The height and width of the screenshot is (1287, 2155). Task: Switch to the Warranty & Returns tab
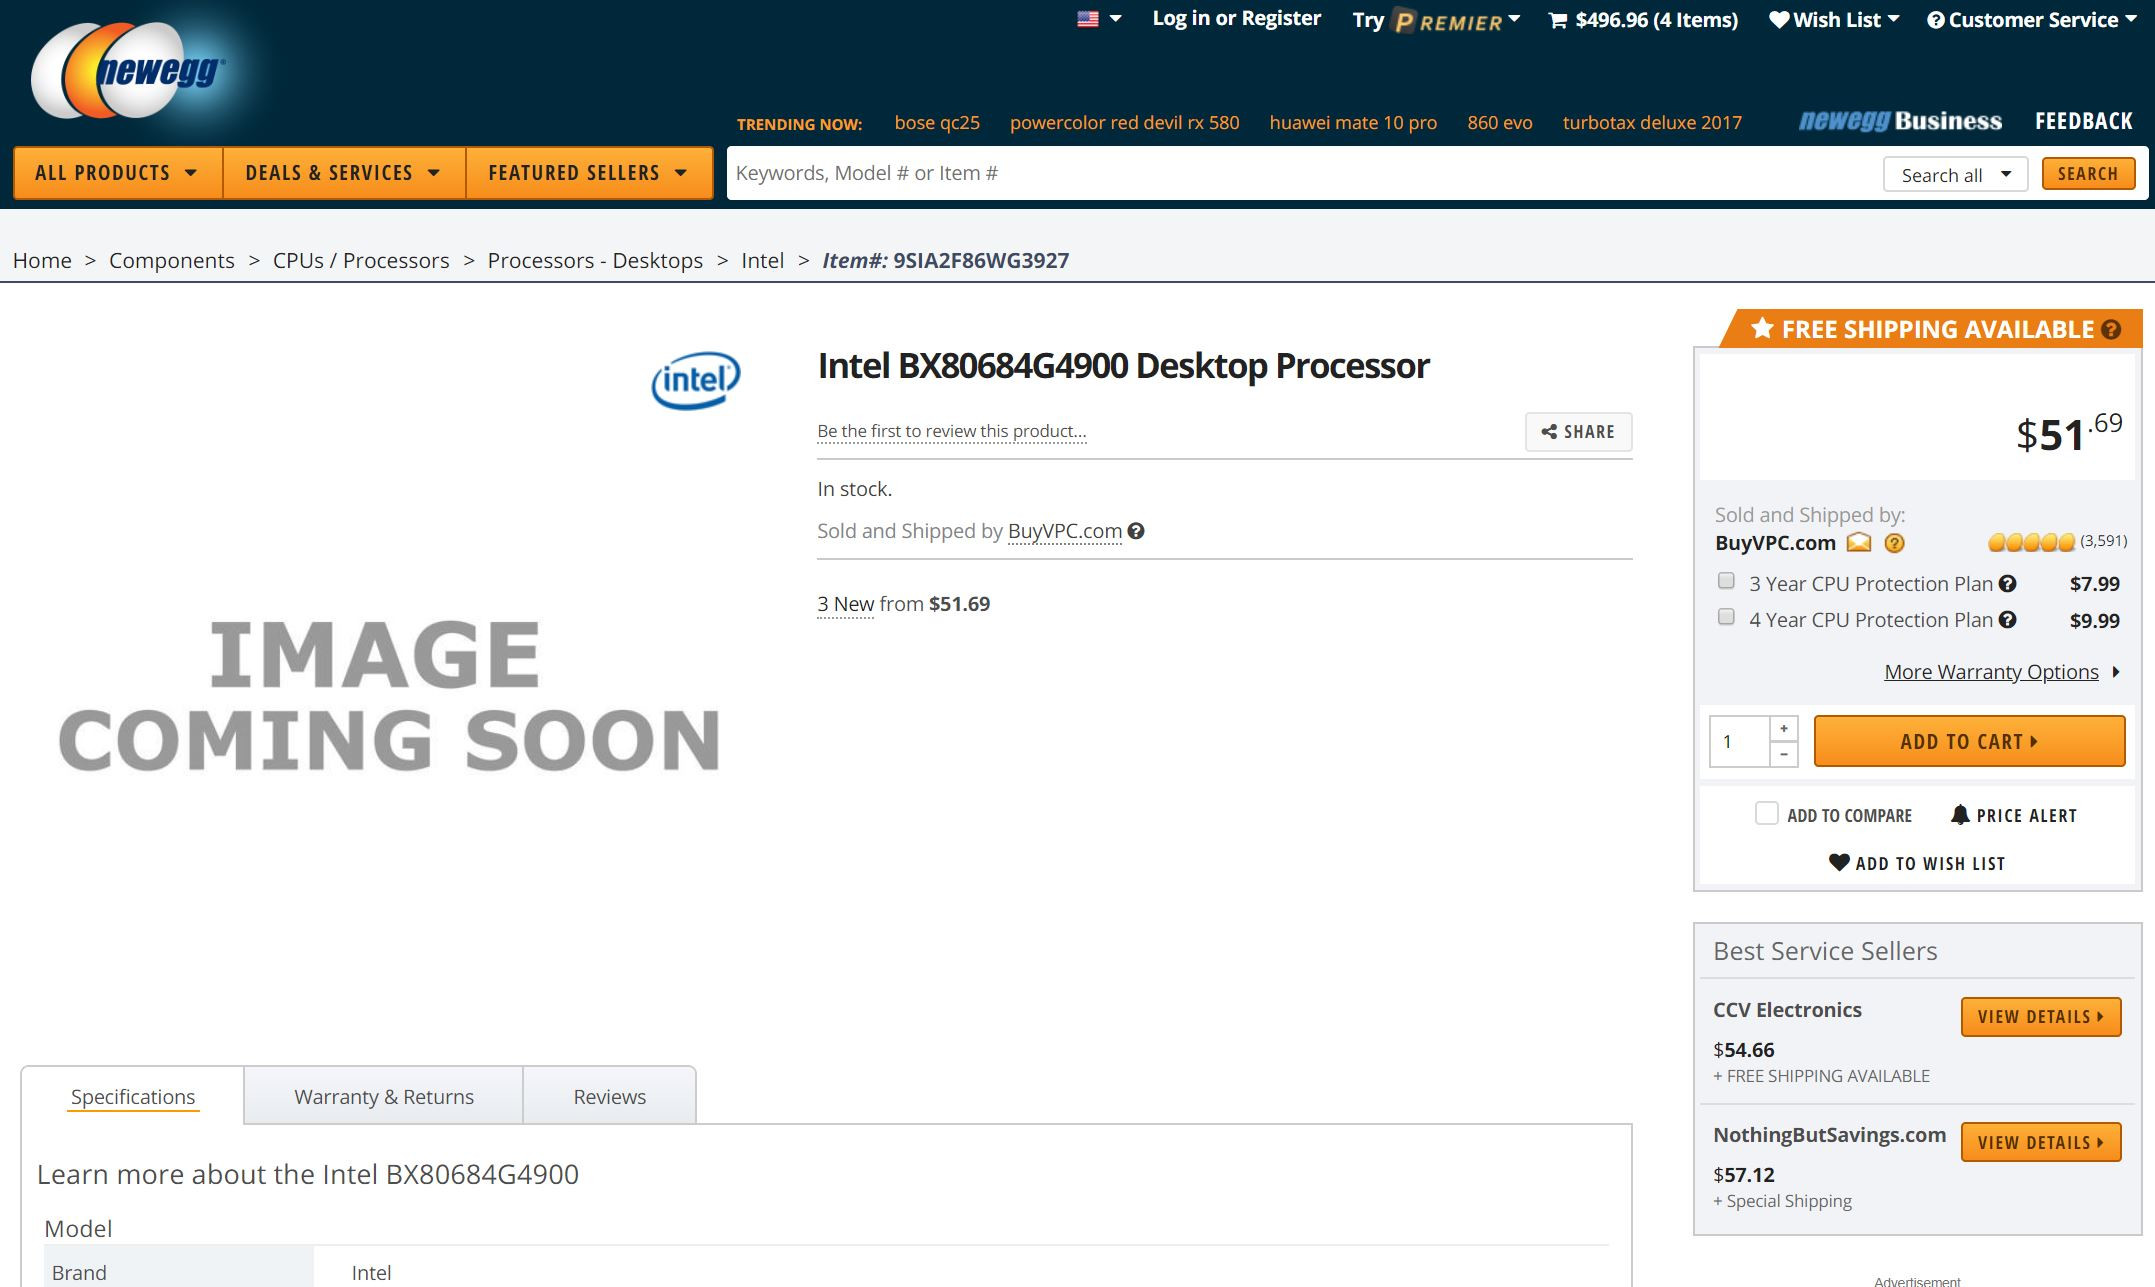click(383, 1097)
